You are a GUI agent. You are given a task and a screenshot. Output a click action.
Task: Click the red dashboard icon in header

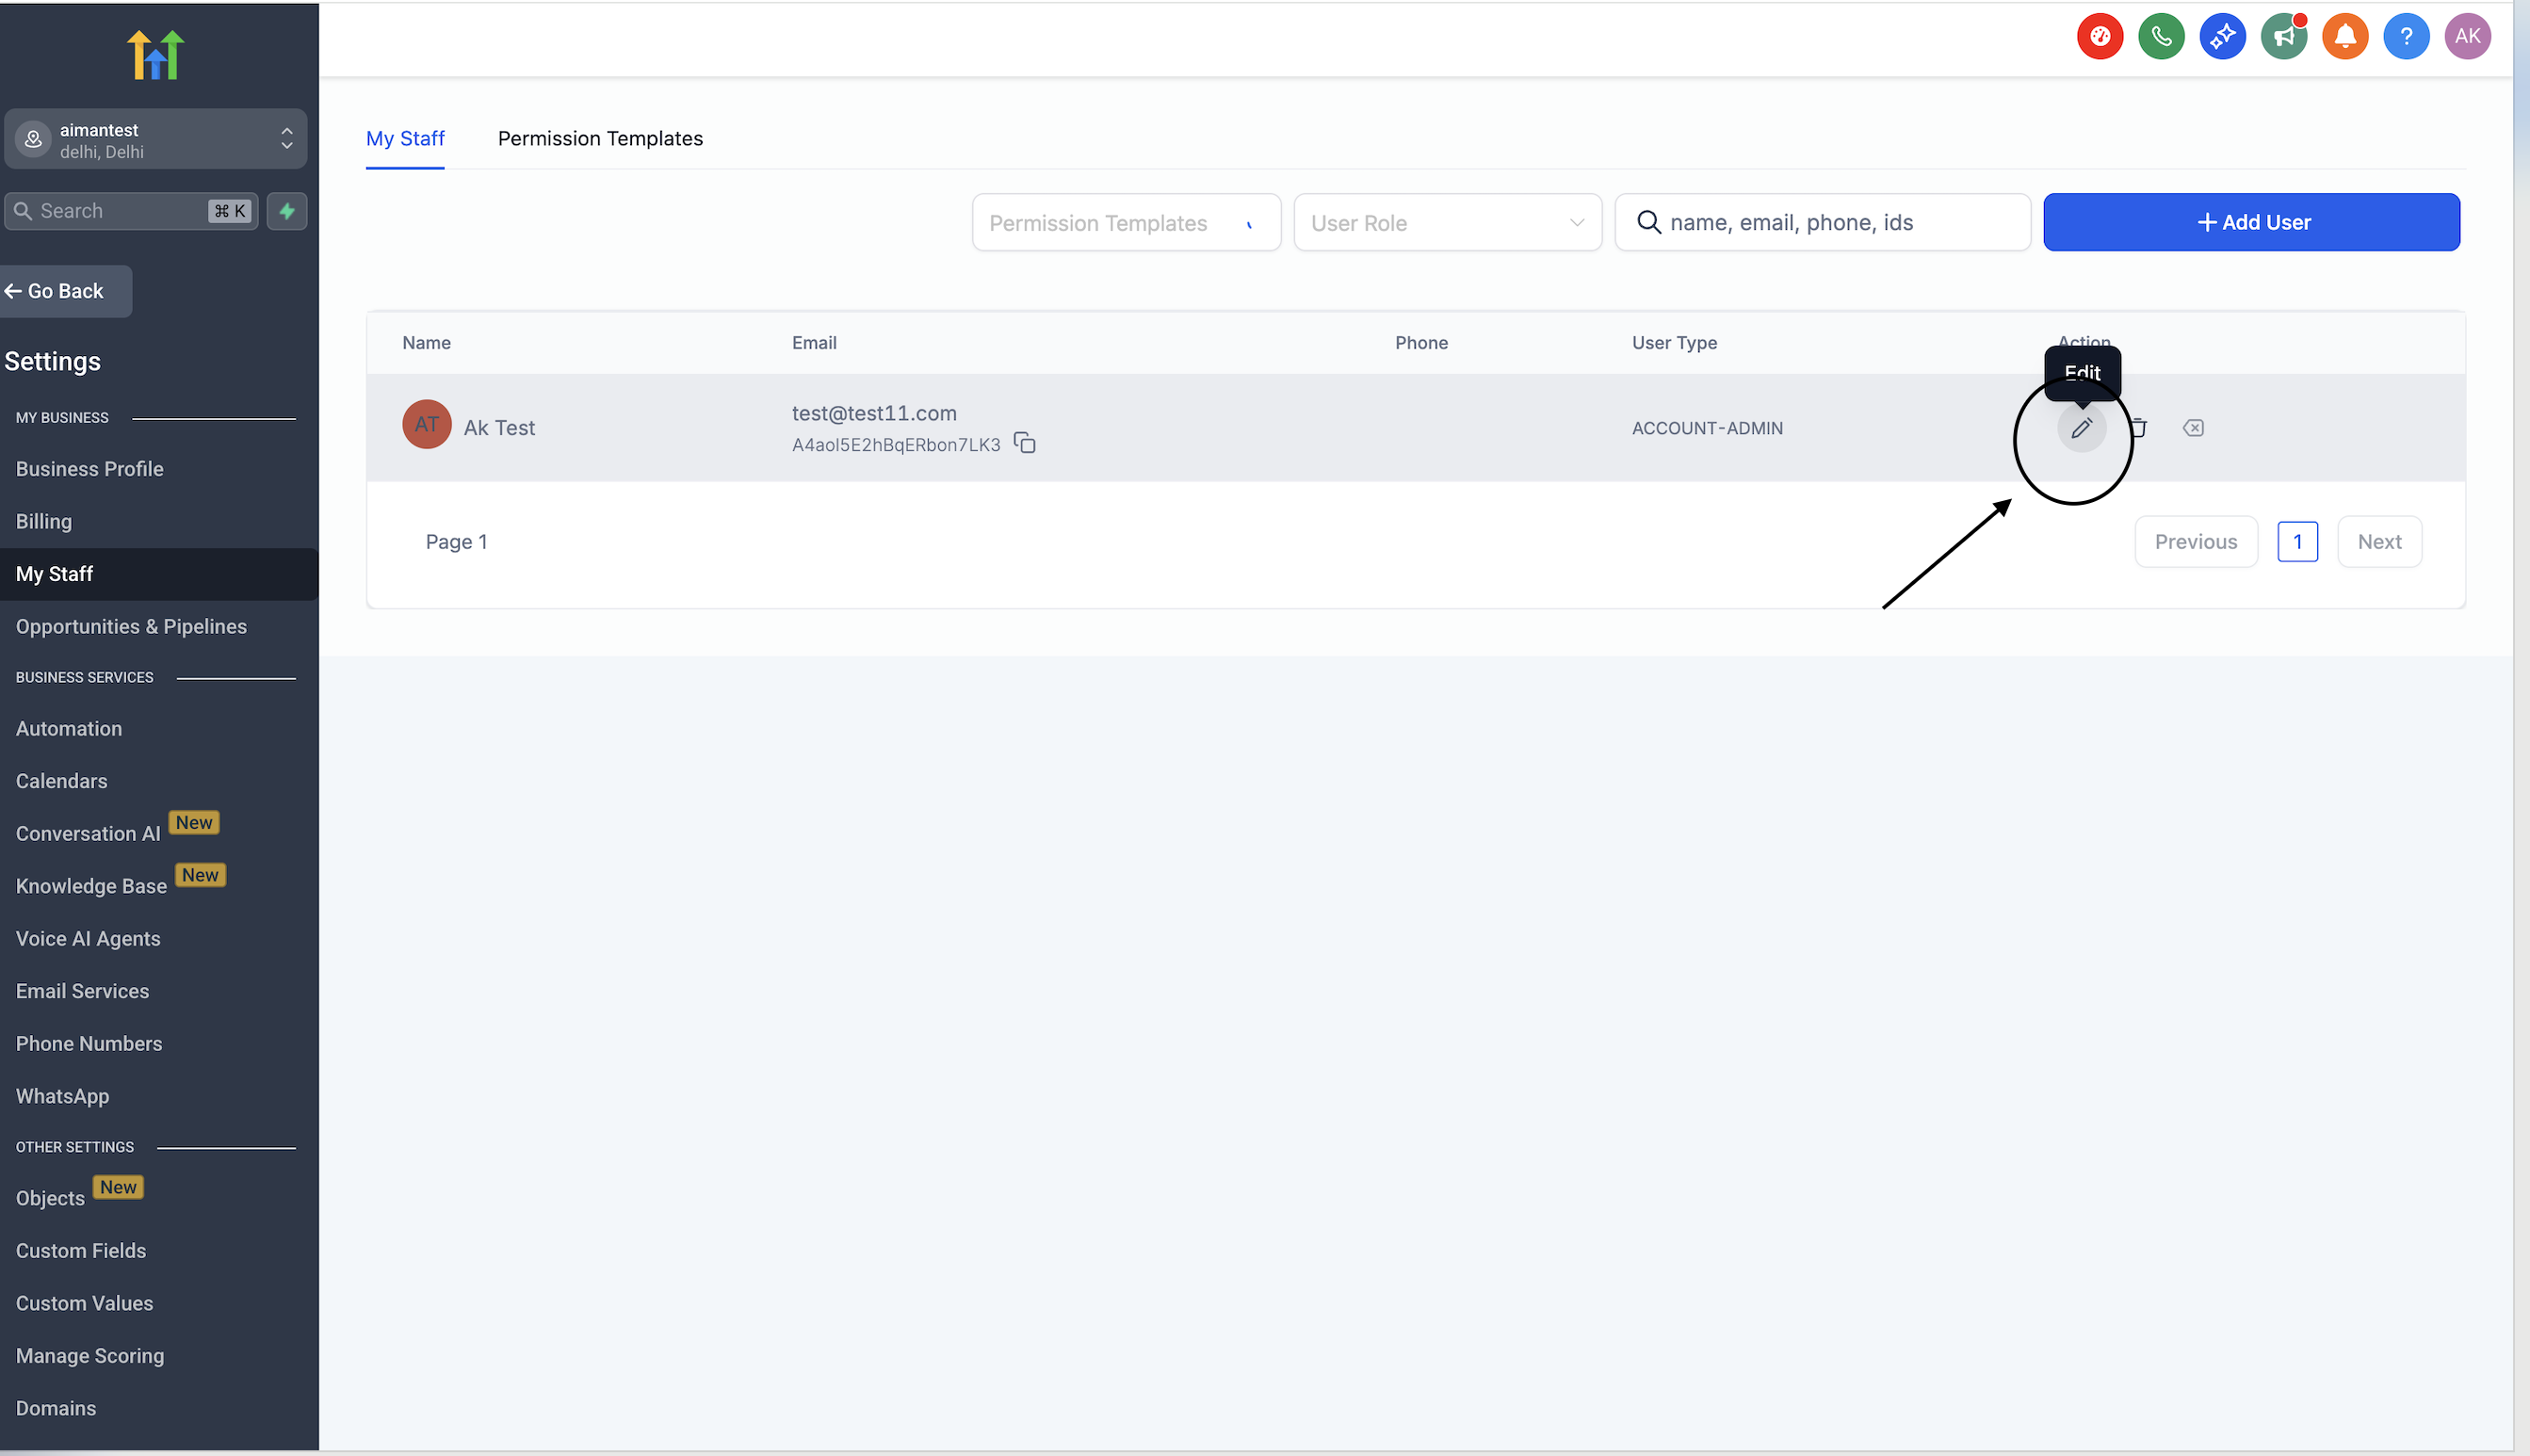click(2099, 37)
